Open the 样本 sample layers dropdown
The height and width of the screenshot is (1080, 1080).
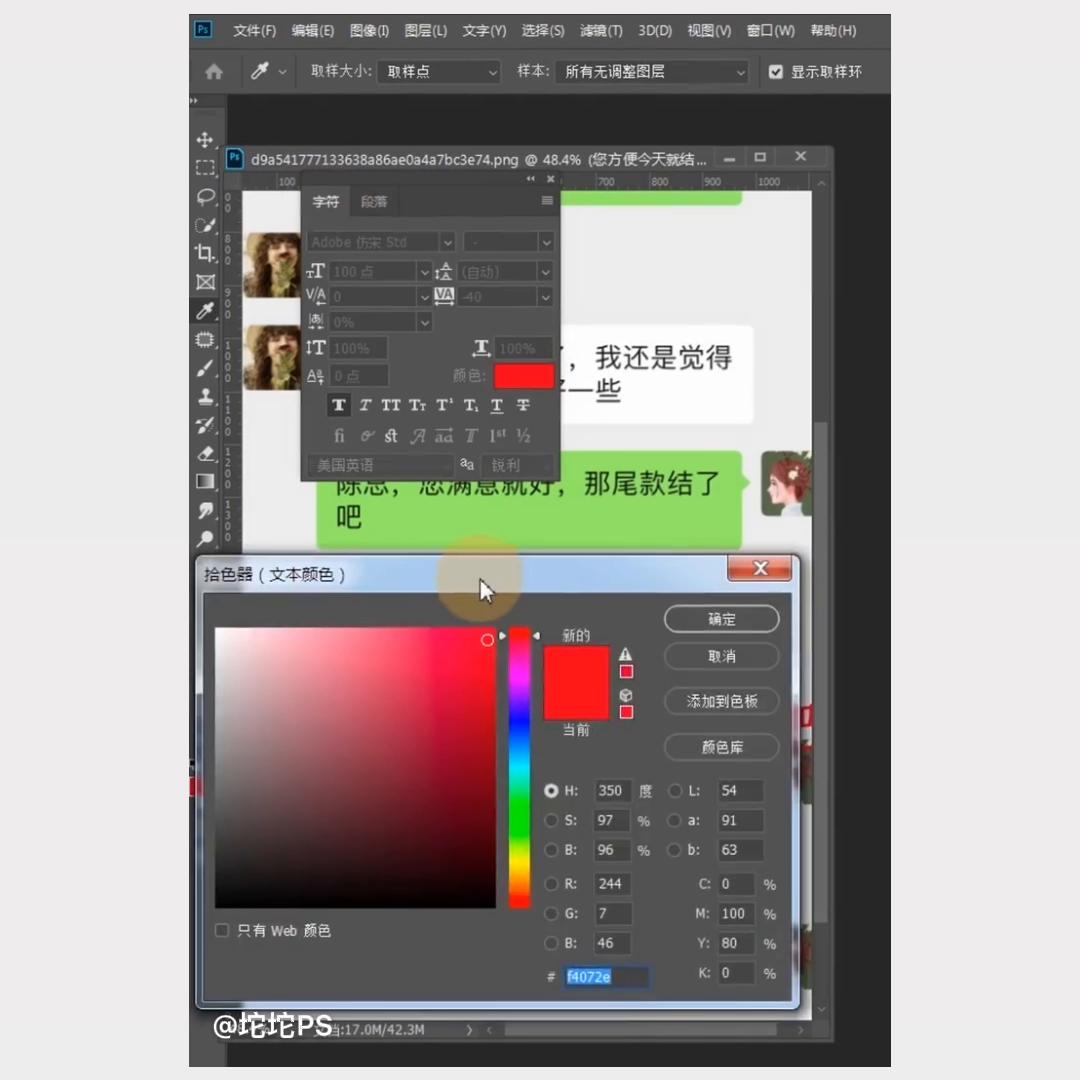[x=651, y=71]
